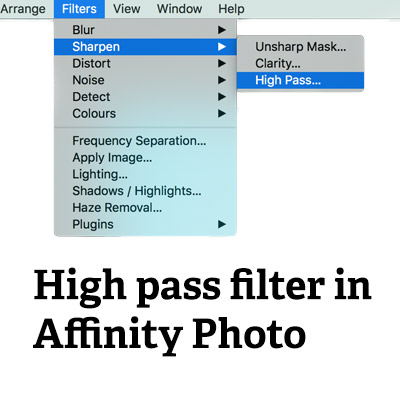Select the Sharpen submenu entry
This screenshot has height=400, width=400.
pyautogui.click(x=145, y=47)
